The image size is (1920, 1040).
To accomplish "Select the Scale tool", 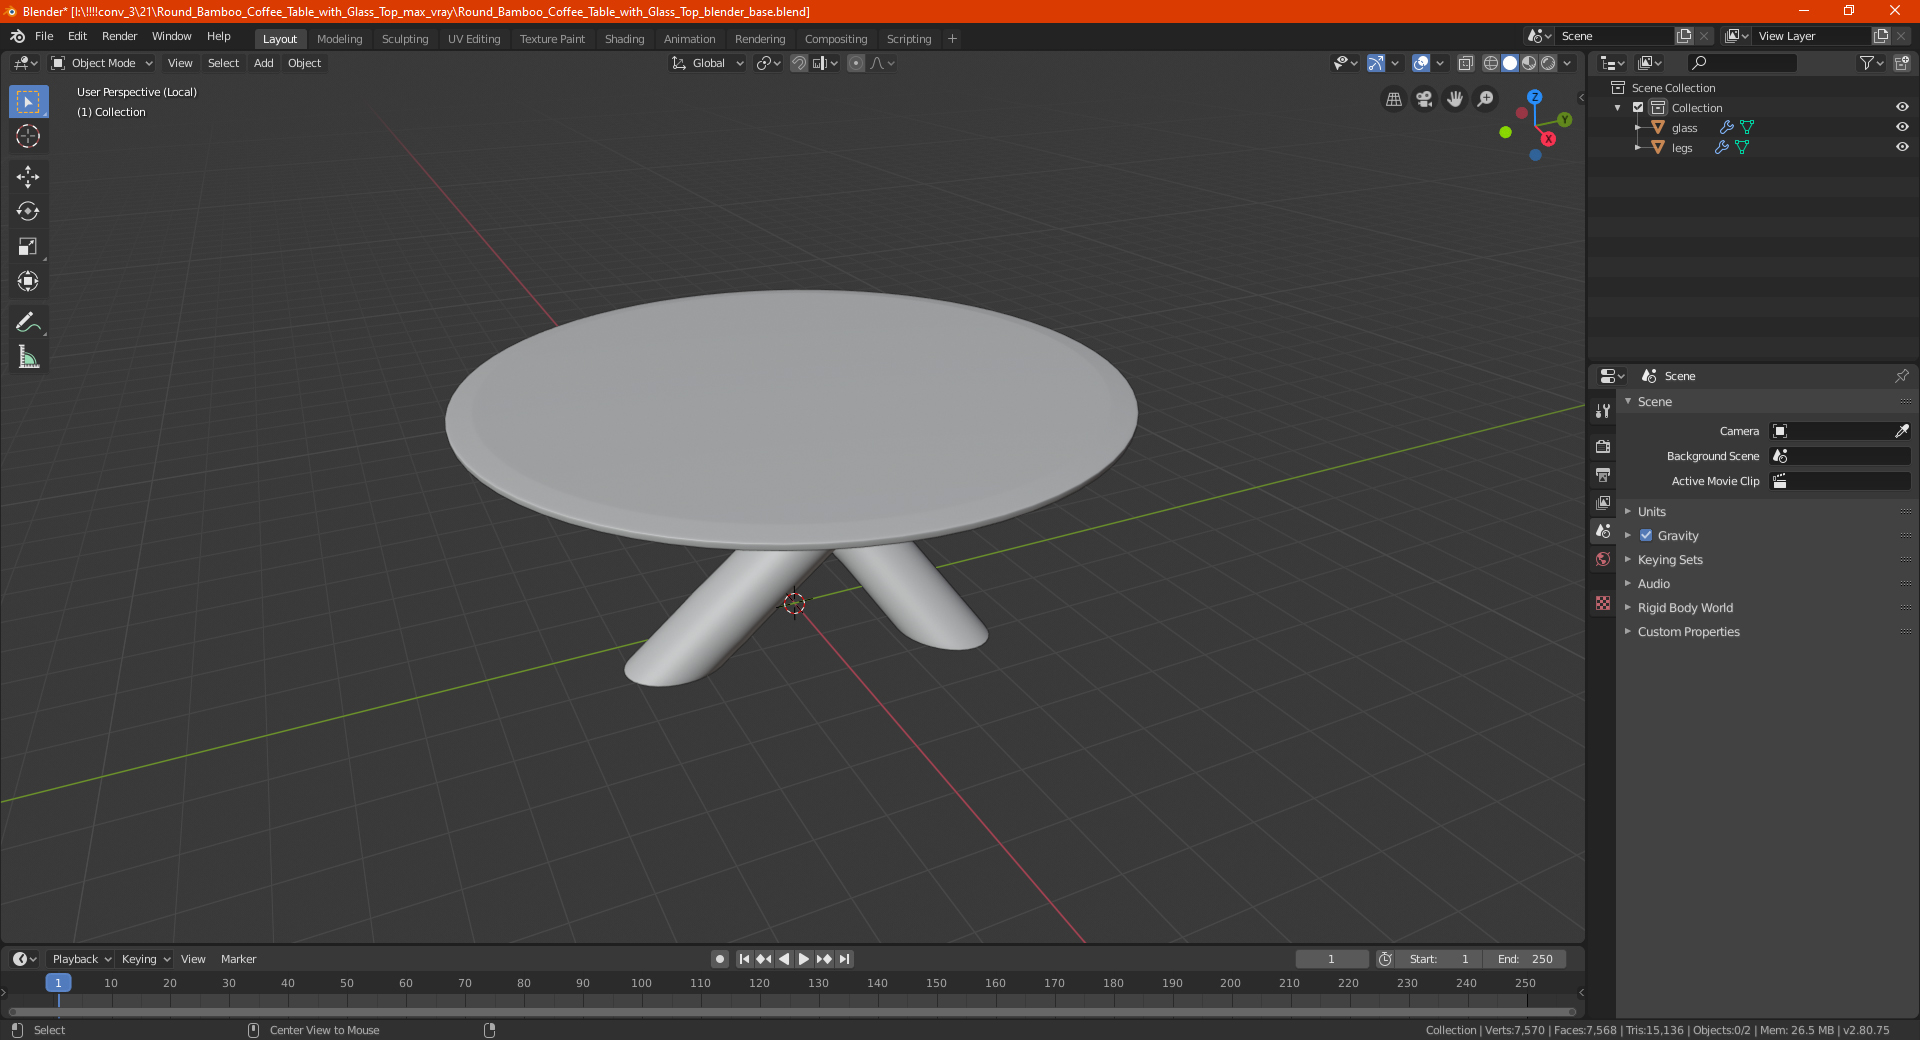I will point(28,247).
